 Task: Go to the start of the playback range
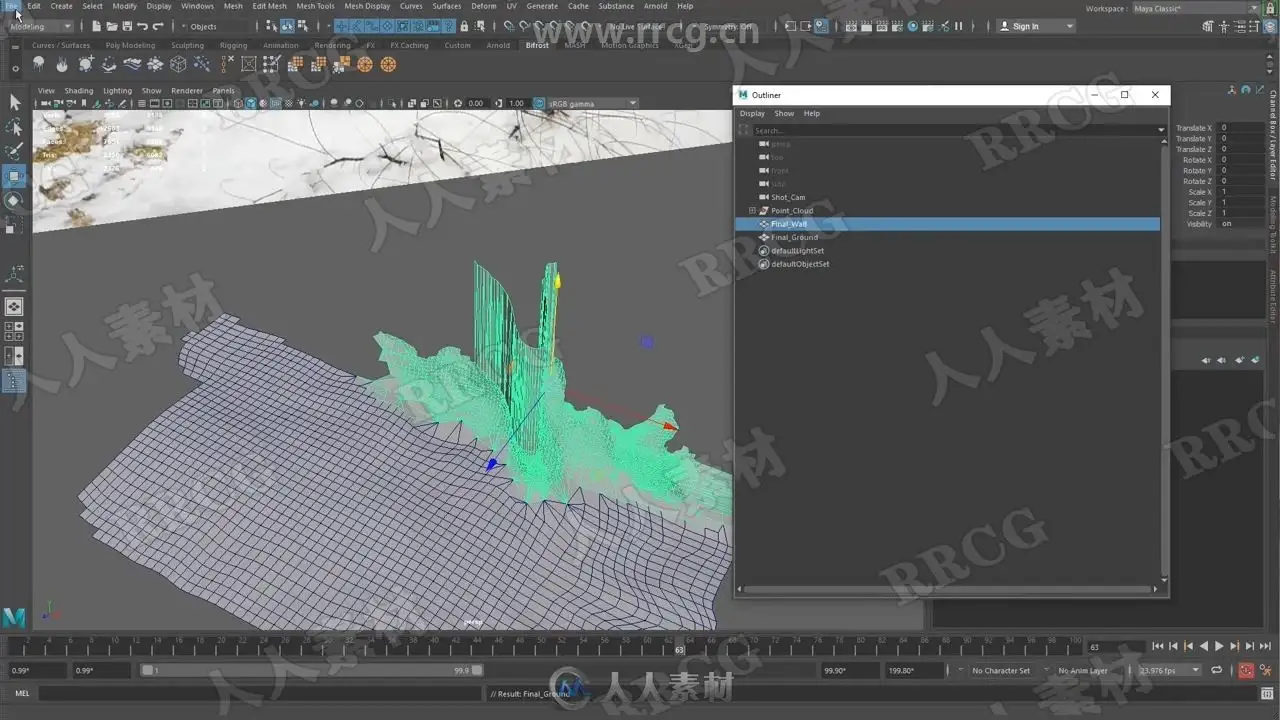tap(1158, 646)
